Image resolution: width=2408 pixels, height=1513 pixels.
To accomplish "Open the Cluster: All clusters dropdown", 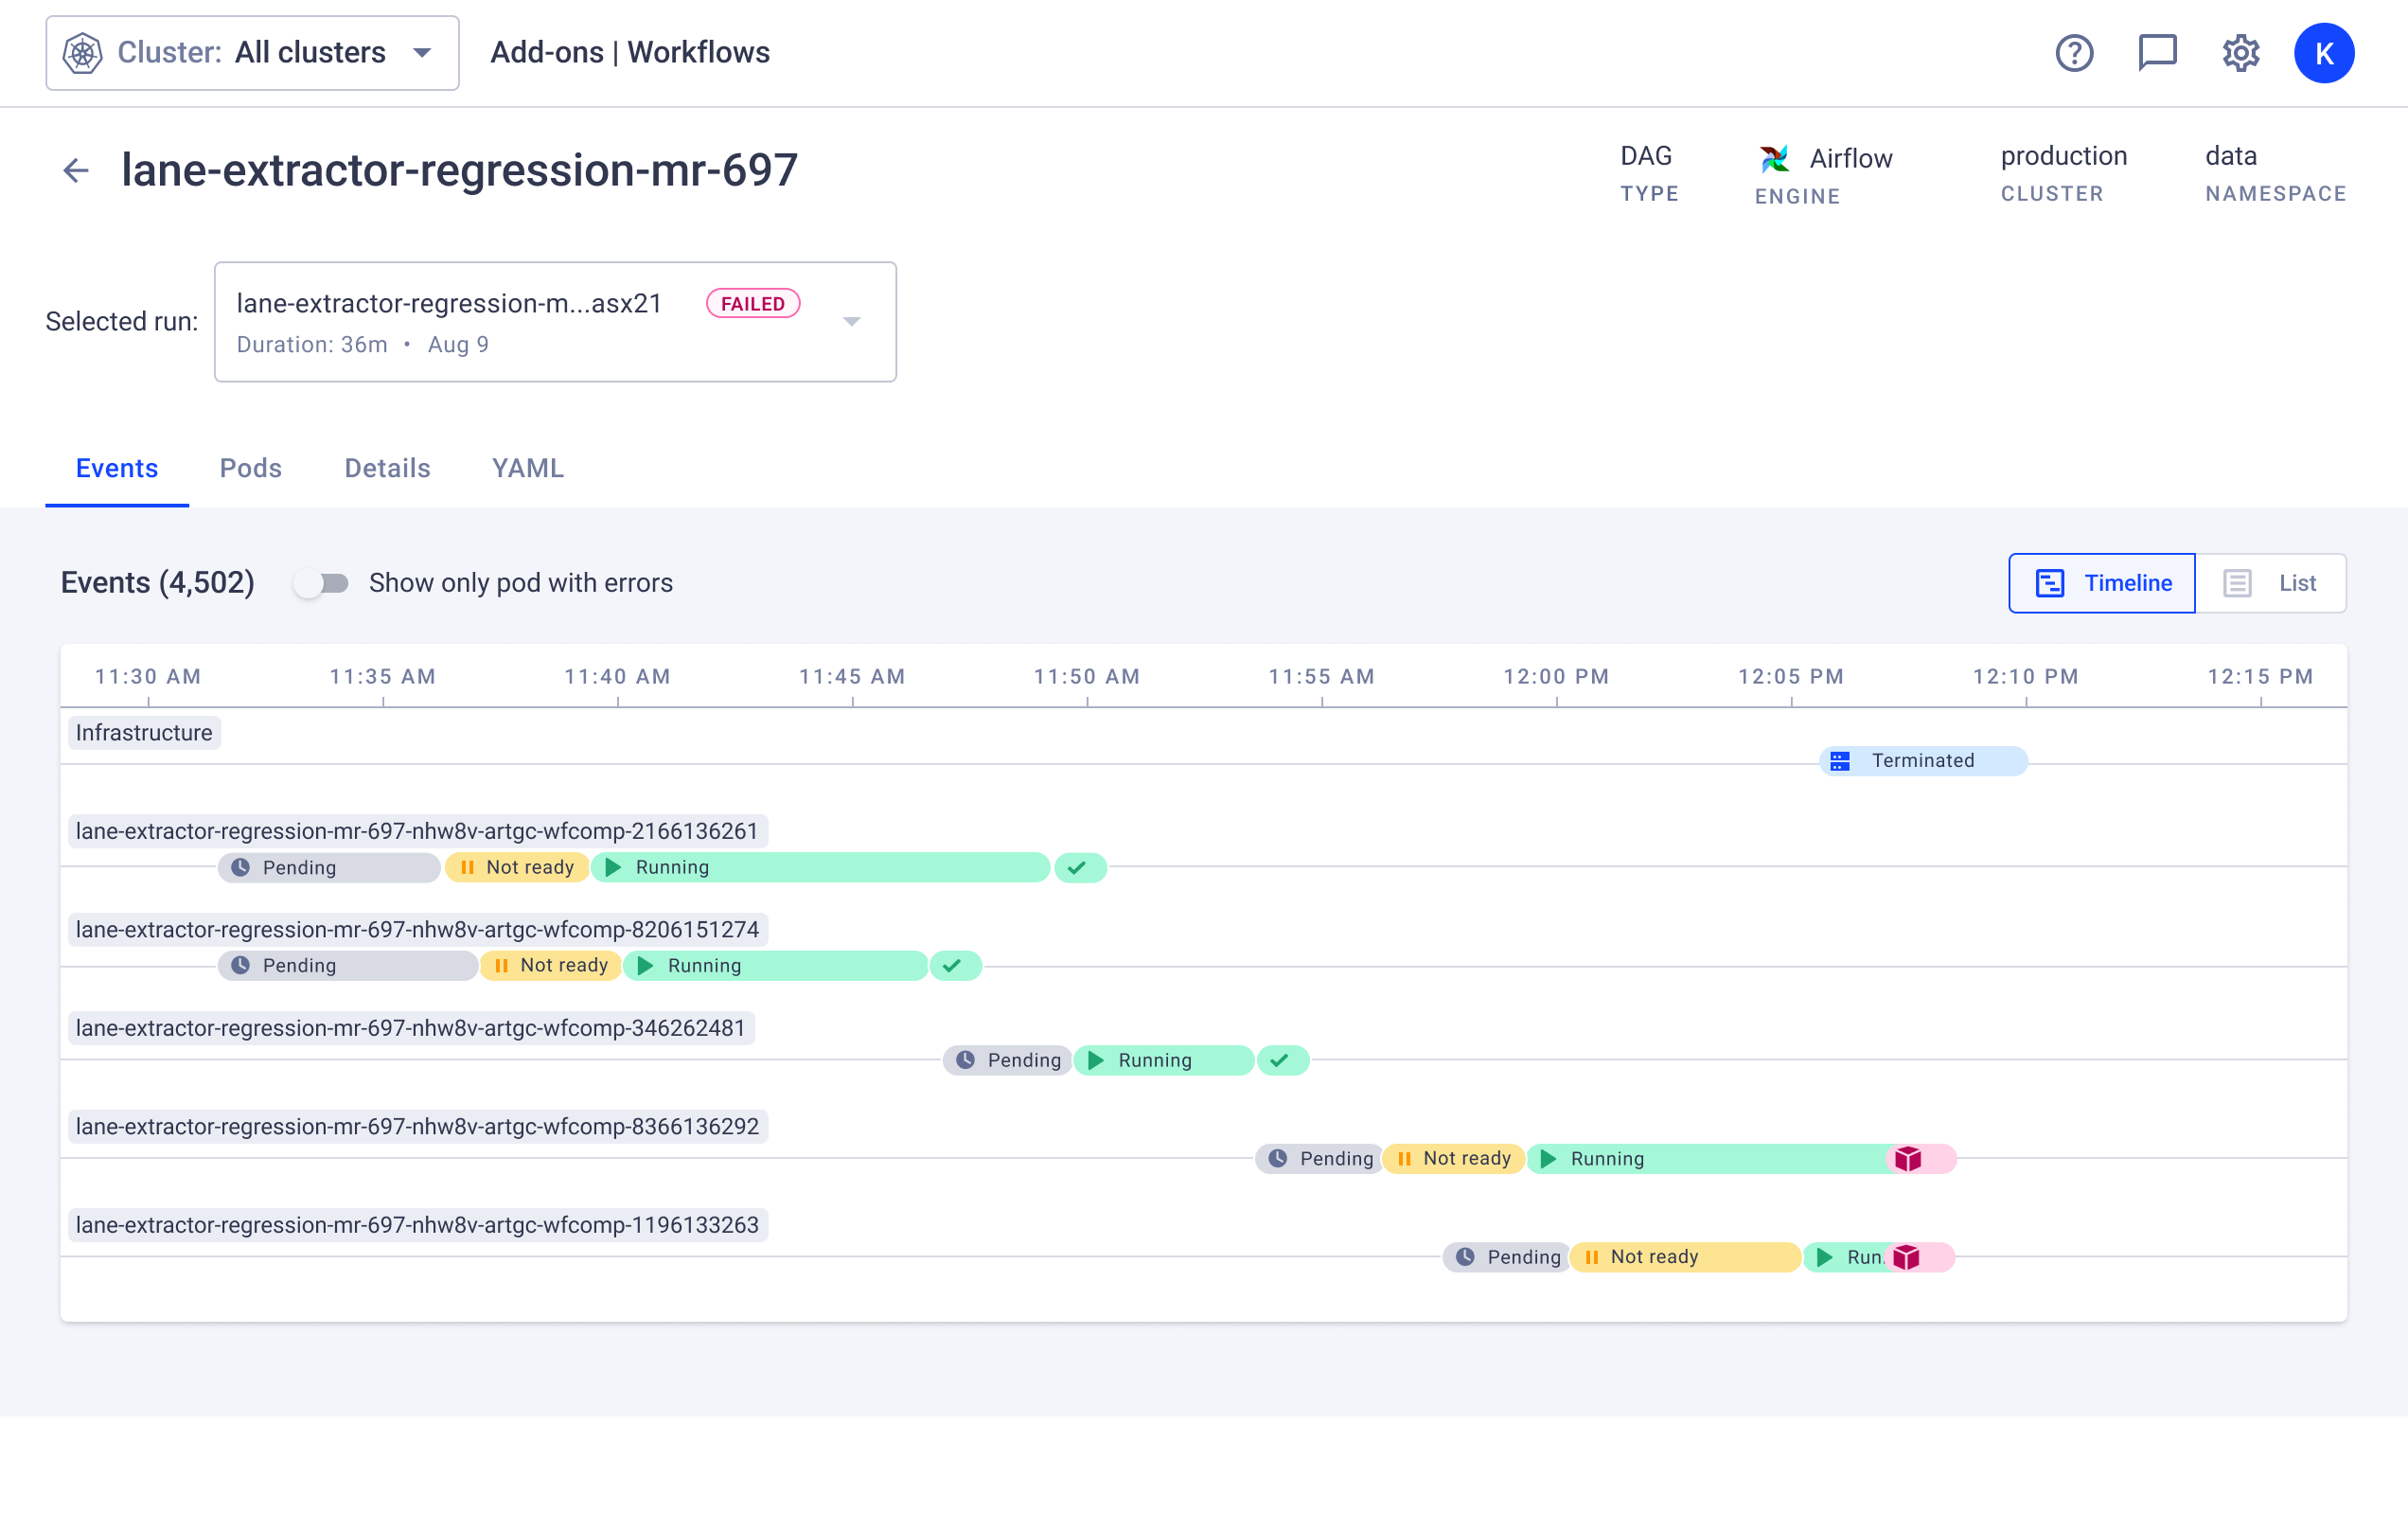I will pyautogui.click(x=252, y=53).
